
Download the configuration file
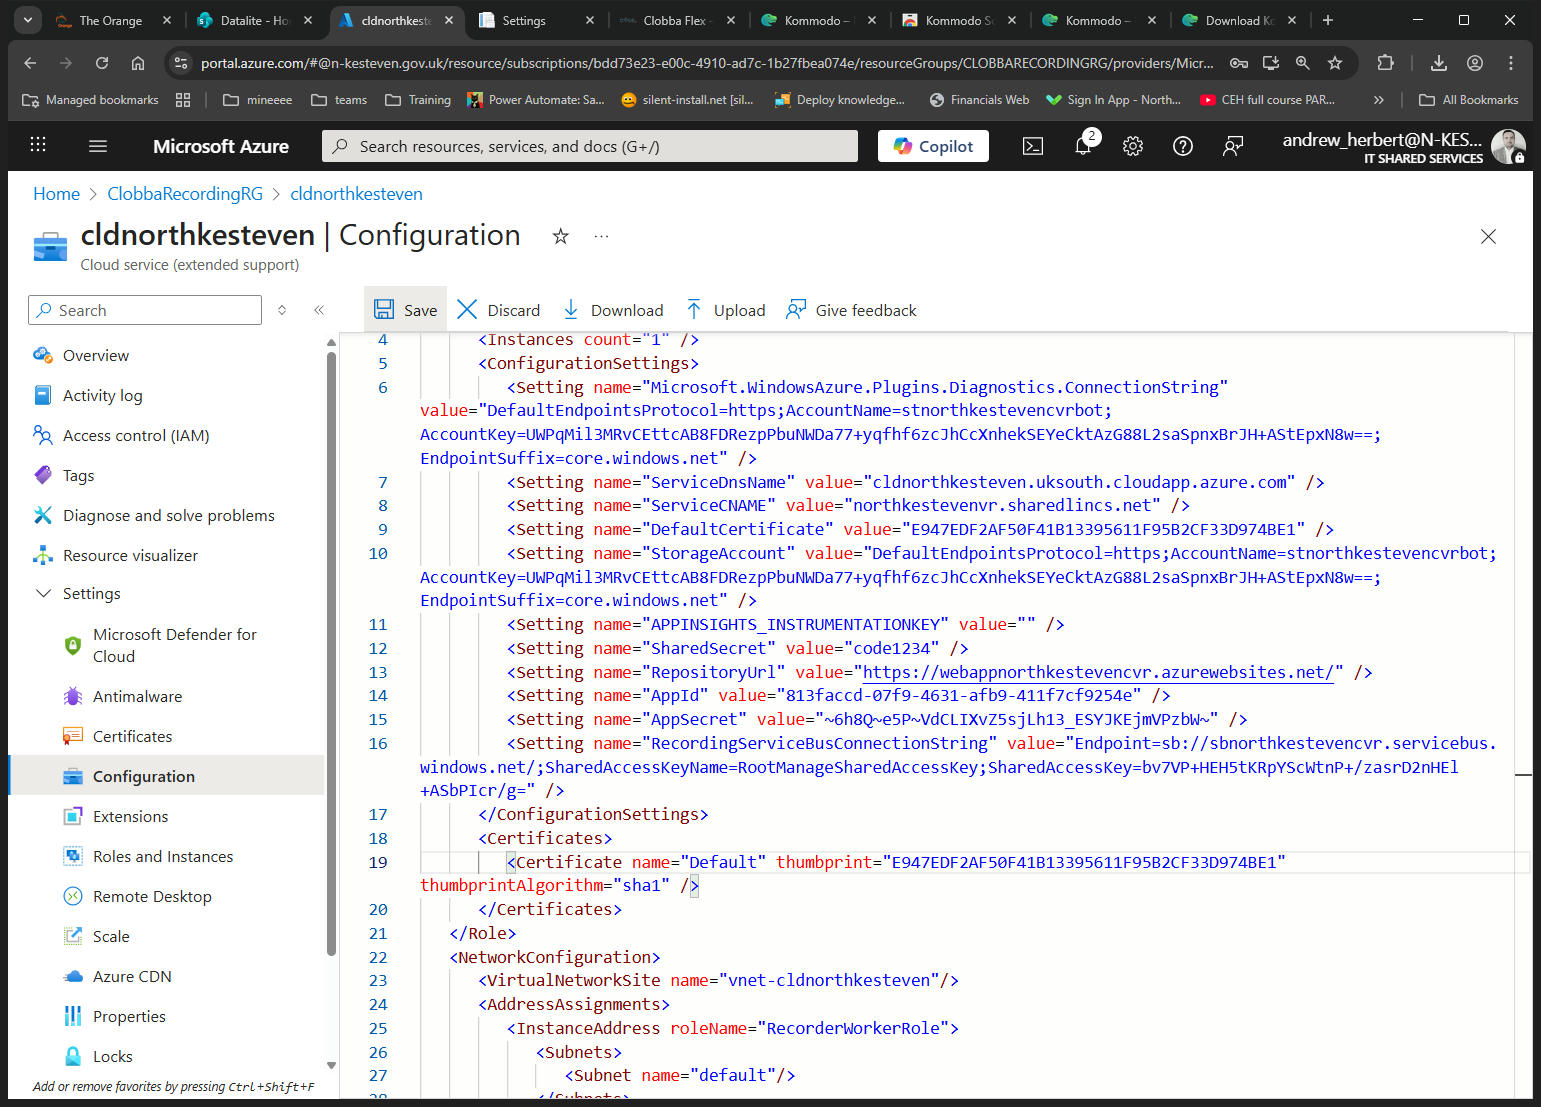click(613, 310)
